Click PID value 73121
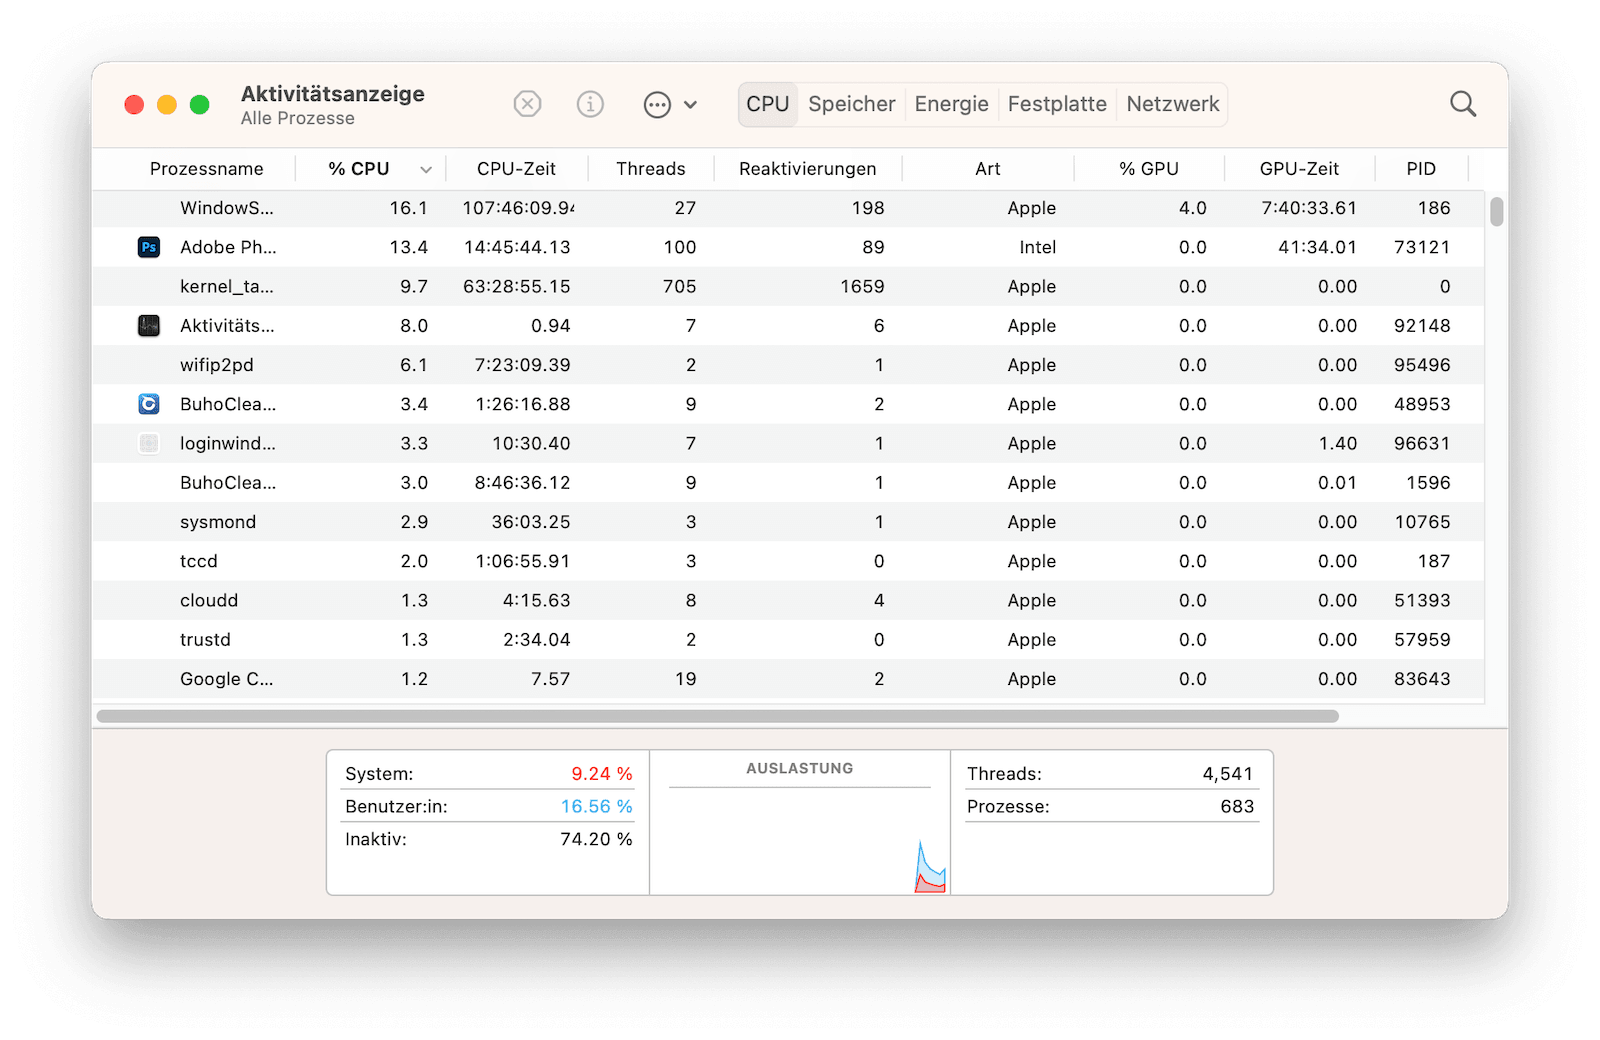This screenshot has width=1600, height=1040. point(1422,247)
